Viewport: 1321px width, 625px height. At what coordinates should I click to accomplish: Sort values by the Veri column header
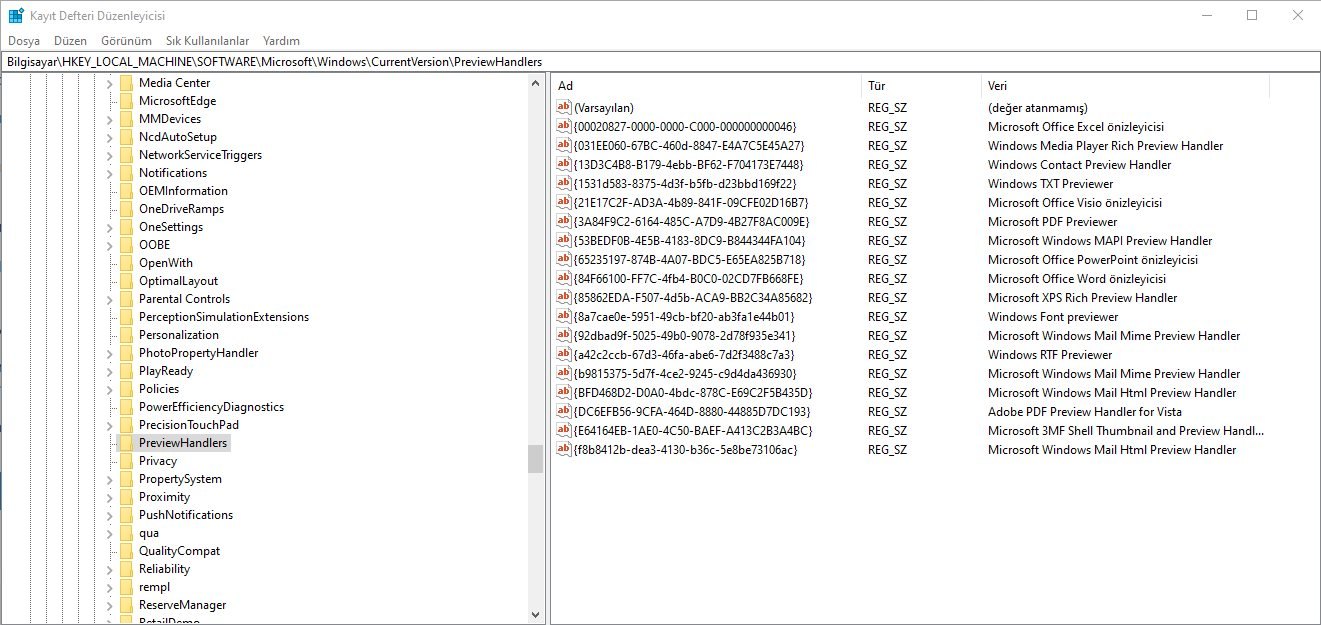click(1125, 86)
